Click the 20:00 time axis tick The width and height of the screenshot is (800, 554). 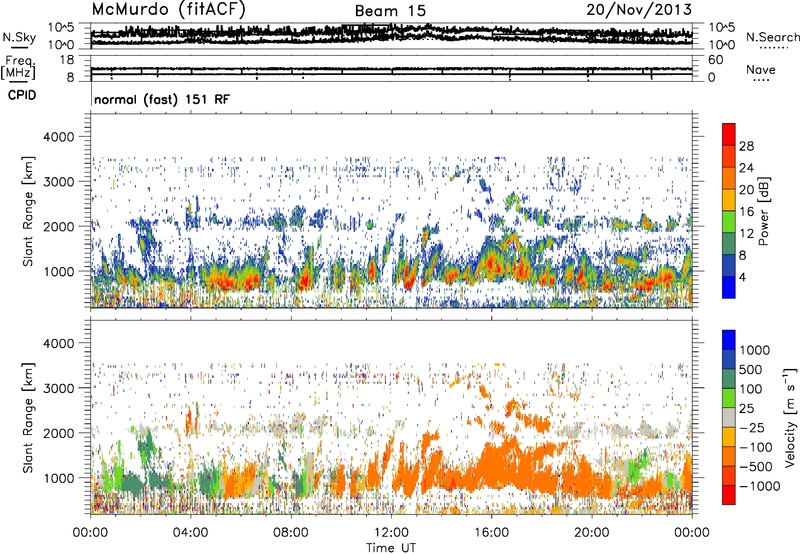pyautogui.click(x=591, y=533)
